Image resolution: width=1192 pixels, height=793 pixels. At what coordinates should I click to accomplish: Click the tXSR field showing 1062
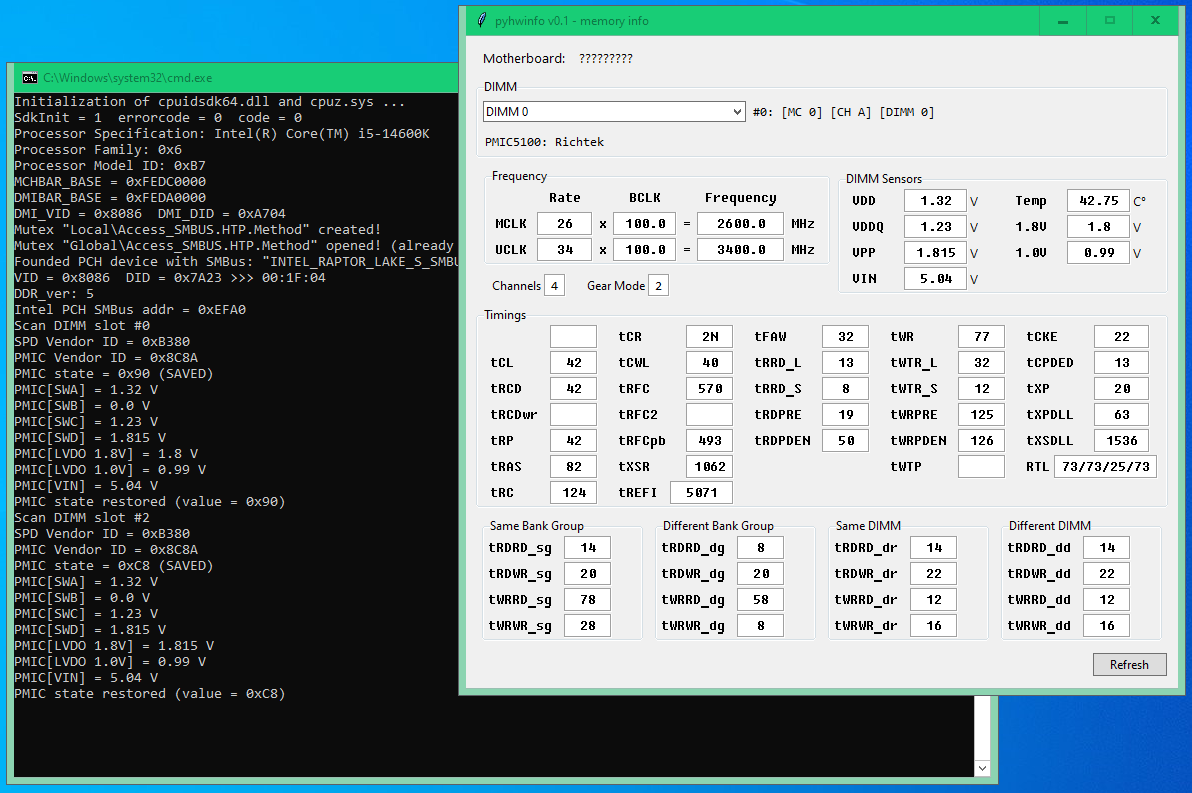[x=709, y=466]
